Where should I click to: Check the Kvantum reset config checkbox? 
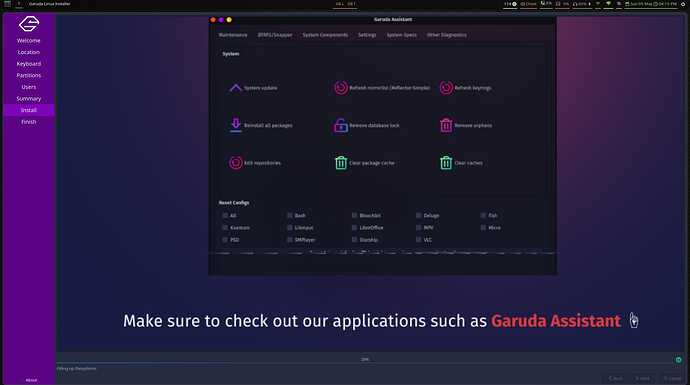(x=225, y=227)
